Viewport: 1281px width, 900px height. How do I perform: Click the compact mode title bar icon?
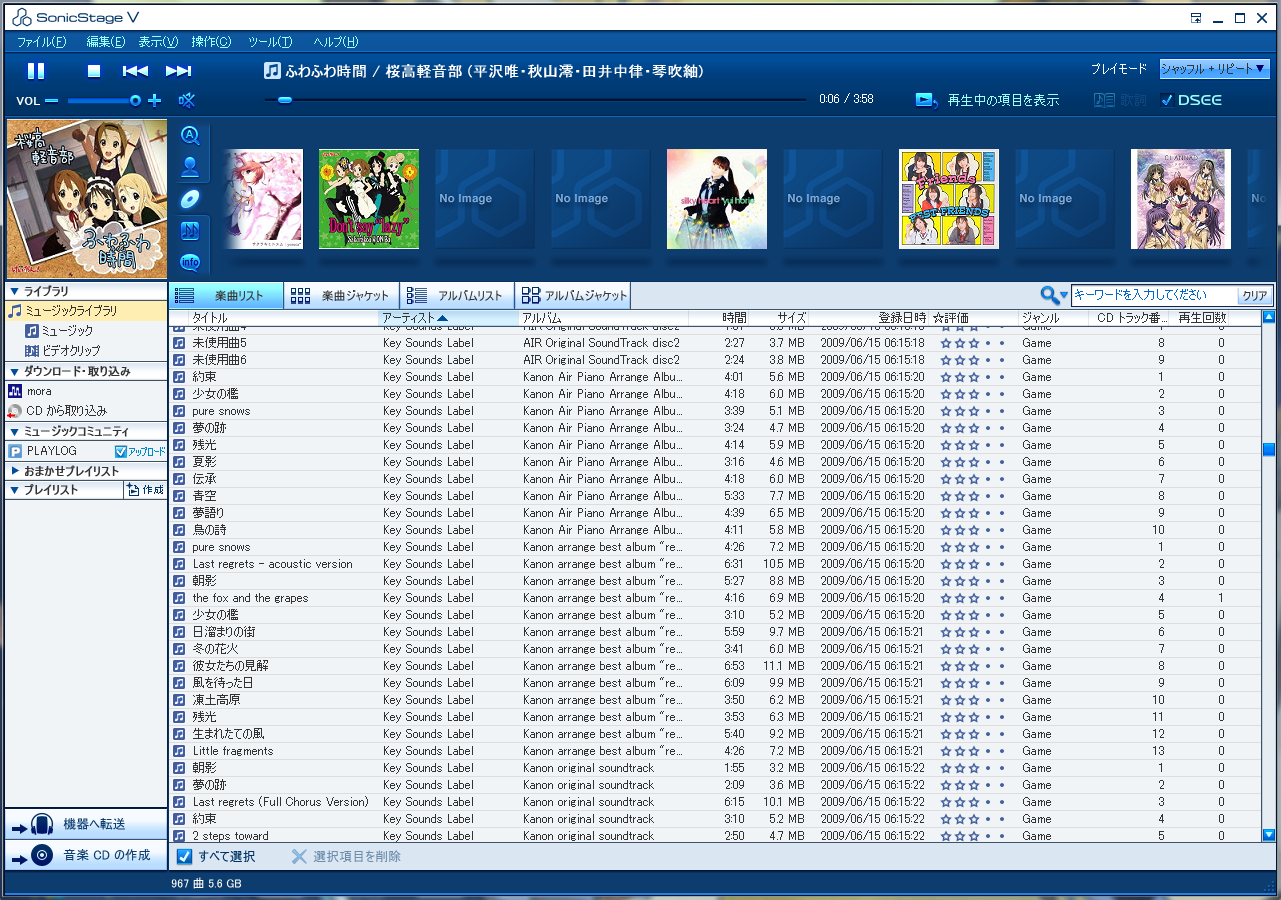(x=1196, y=17)
